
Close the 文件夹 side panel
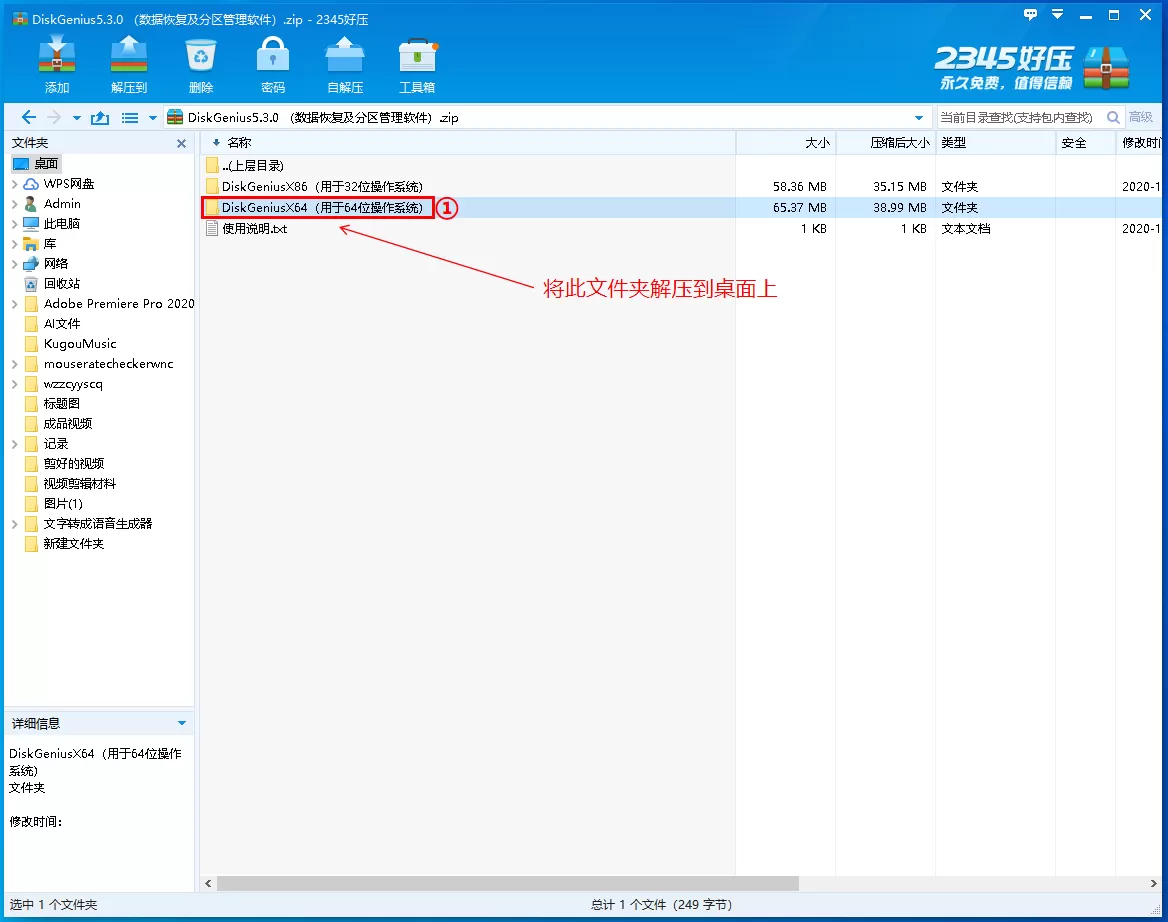181,144
